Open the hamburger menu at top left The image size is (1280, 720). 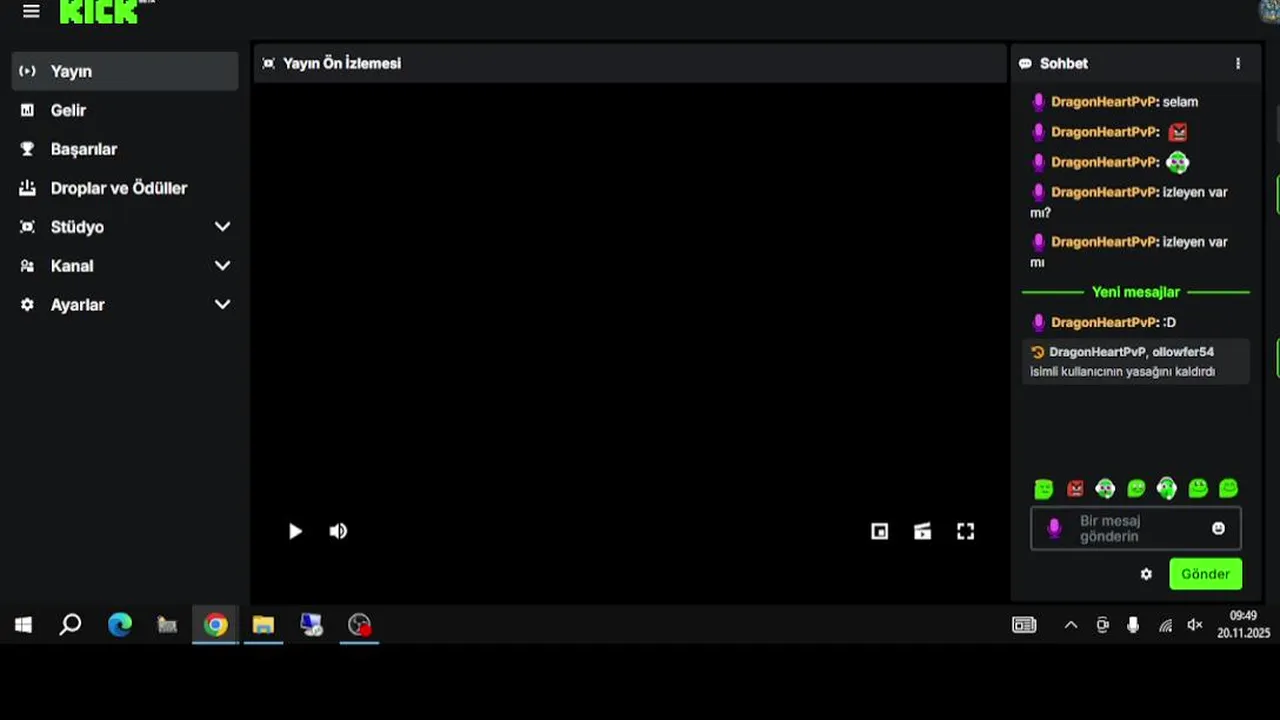coord(31,12)
